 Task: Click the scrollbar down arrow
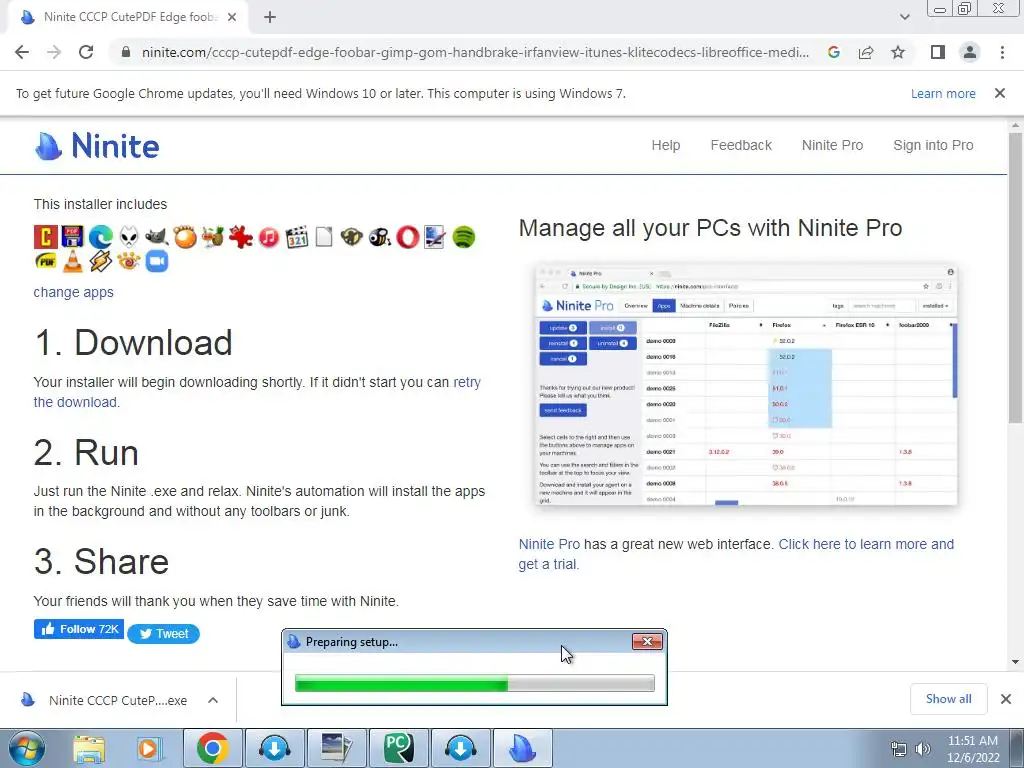coord(1015,662)
